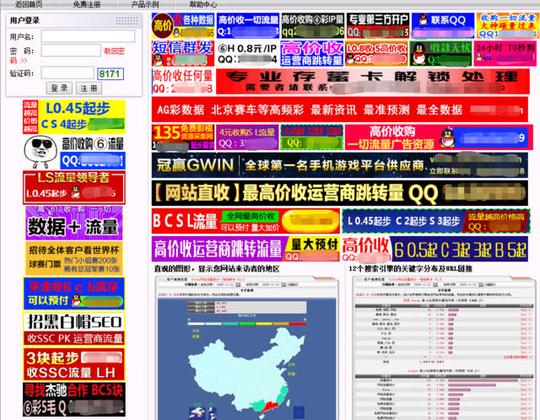This screenshot has width=540, height=420.
Task: Open the search engine keyword distribution screenshot
Action: tap(444, 348)
